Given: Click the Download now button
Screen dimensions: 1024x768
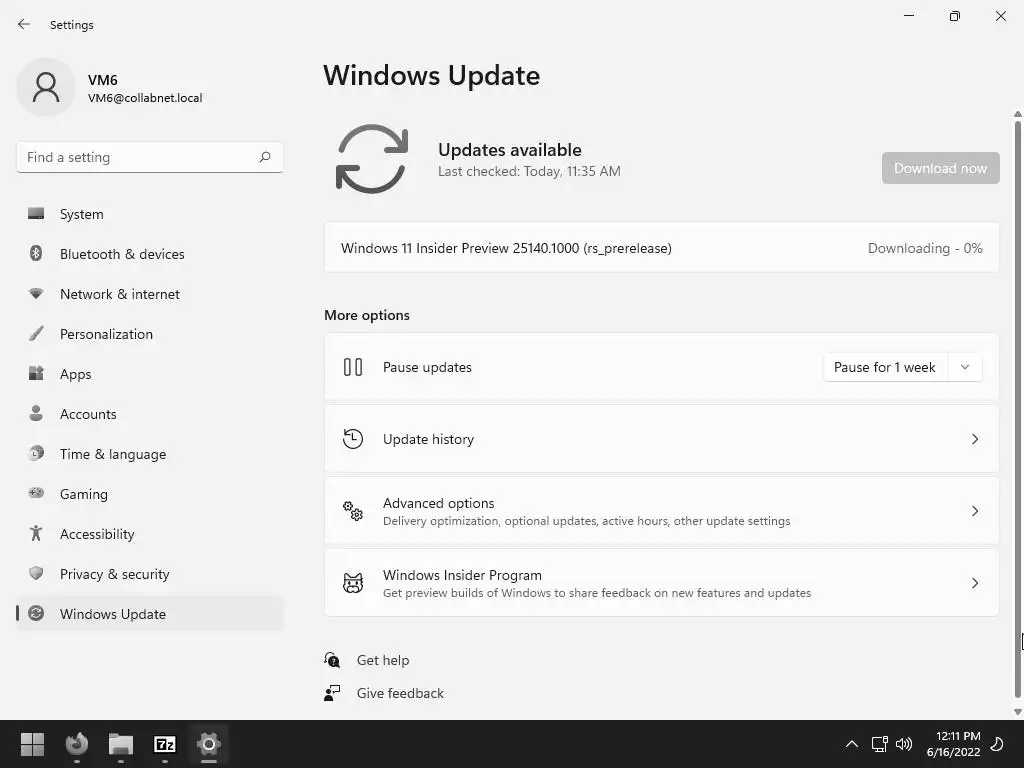Looking at the screenshot, I should (940, 168).
